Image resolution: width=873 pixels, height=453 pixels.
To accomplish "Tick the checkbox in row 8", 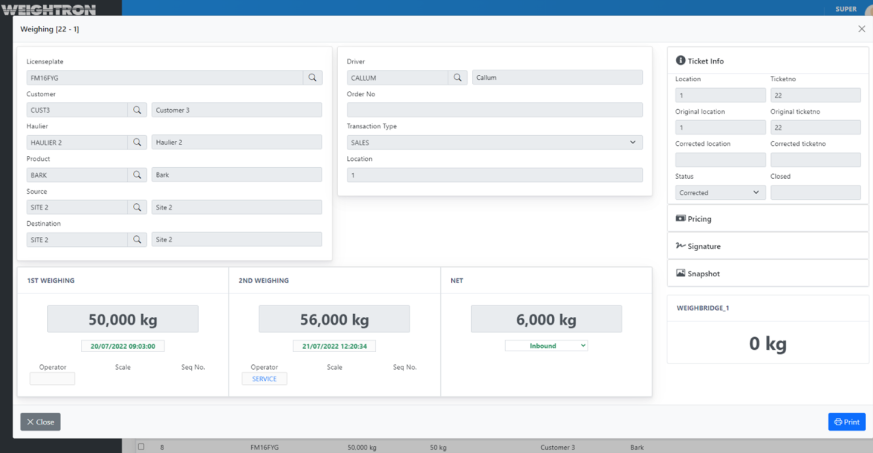I will click(141, 446).
